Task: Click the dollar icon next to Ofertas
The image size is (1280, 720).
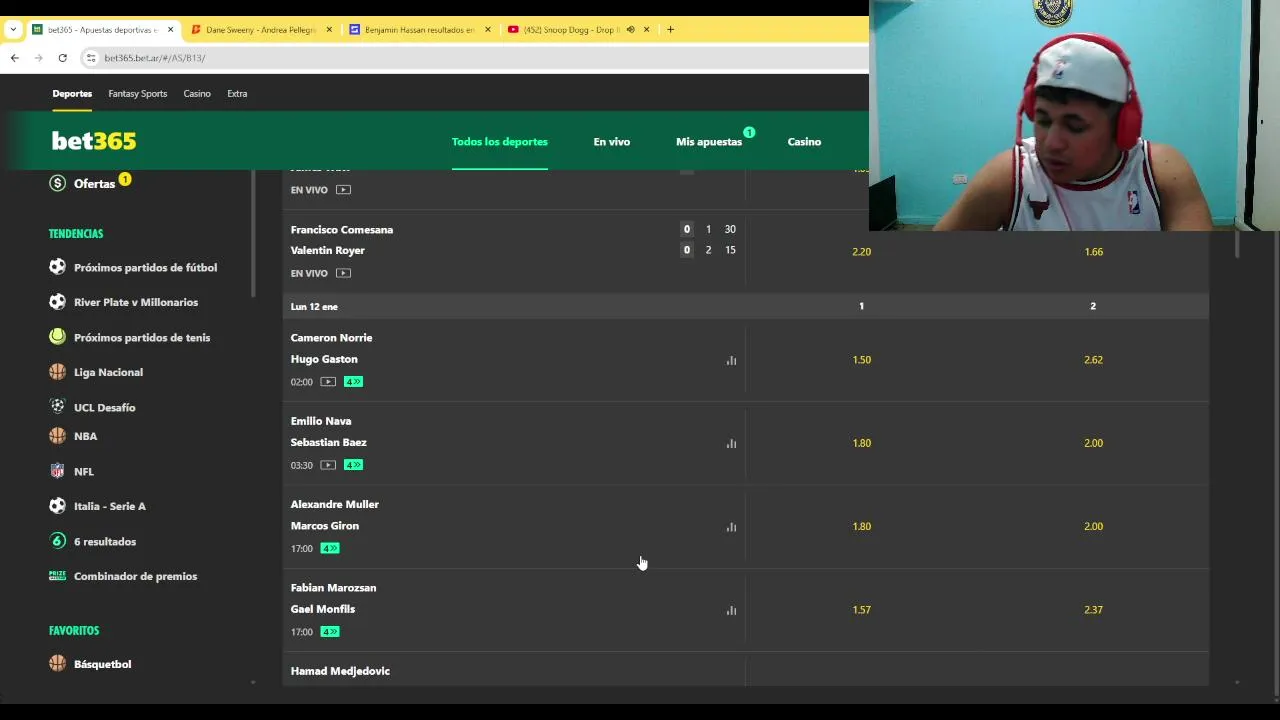Action: [57, 183]
